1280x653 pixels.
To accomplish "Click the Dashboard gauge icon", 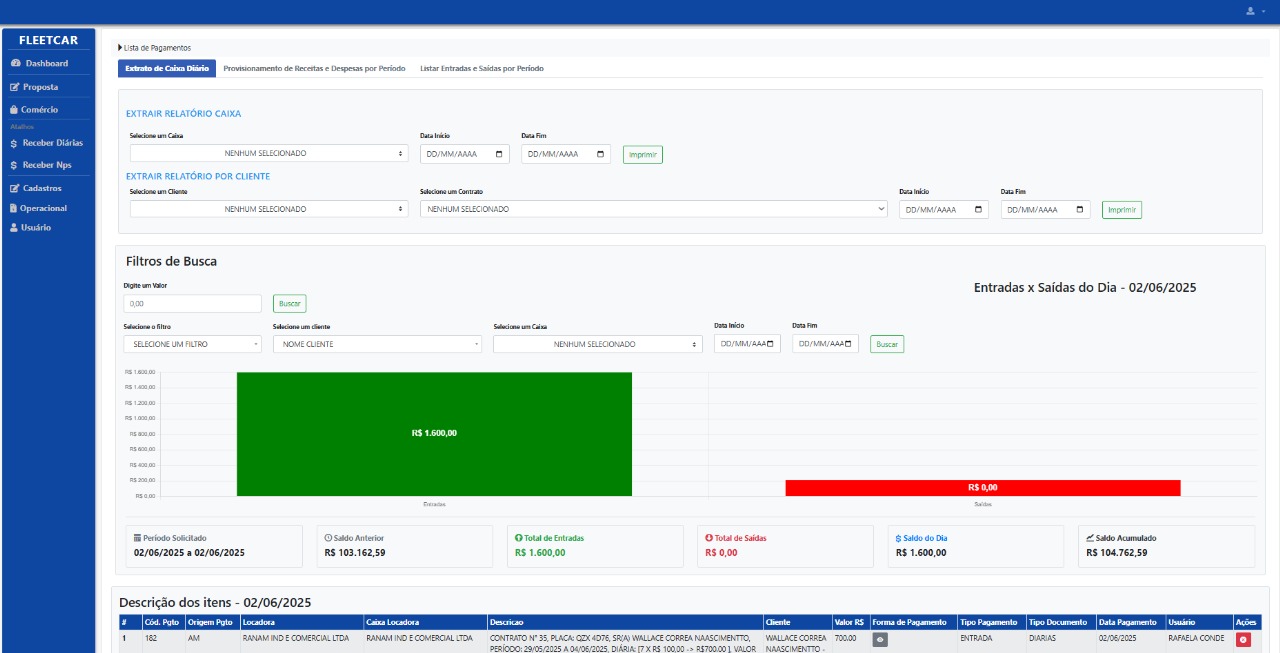I will point(14,63).
